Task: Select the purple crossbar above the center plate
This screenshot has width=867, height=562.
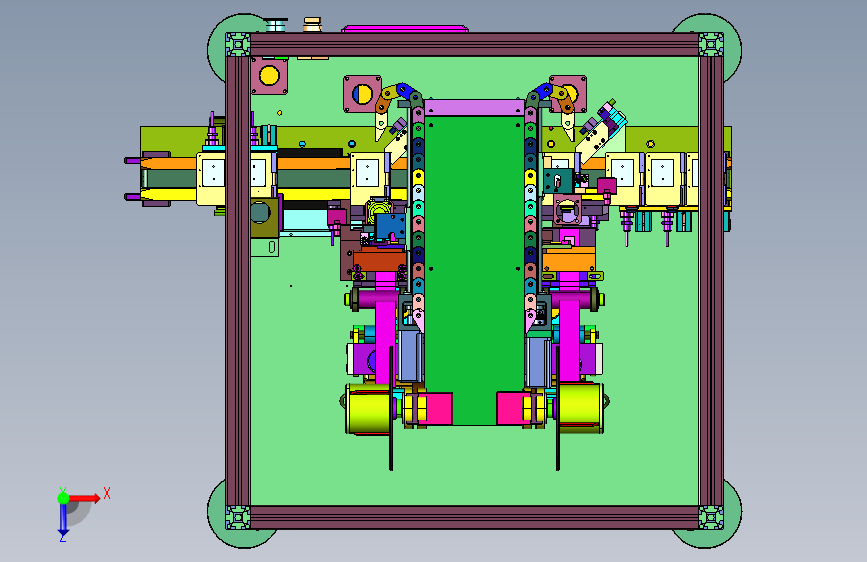Action: pyautogui.click(x=474, y=107)
